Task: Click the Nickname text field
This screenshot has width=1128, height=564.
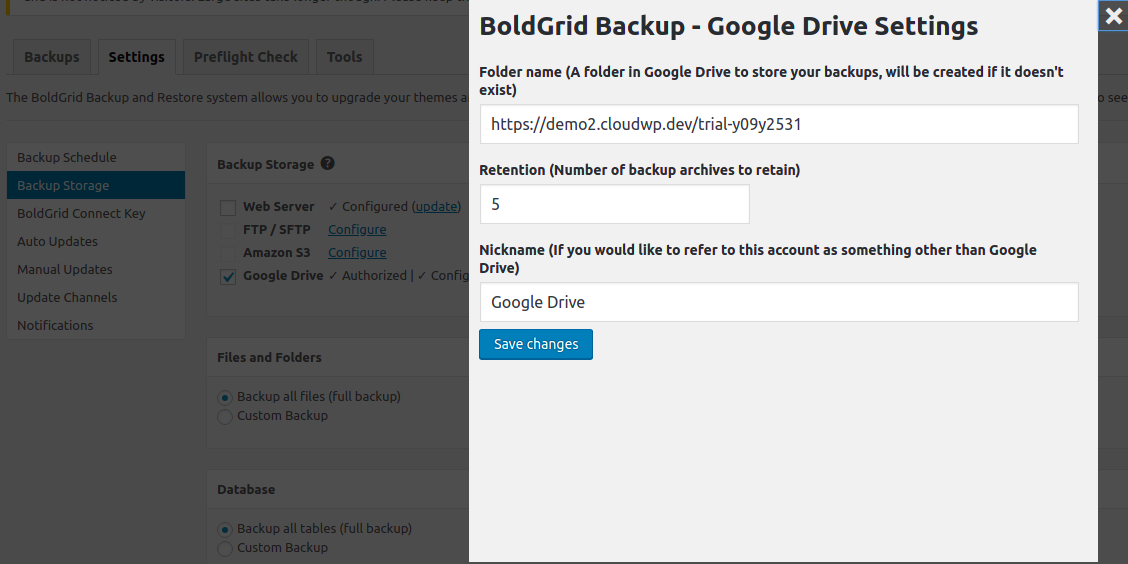Action: pyautogui.click(x=778, y=302)
